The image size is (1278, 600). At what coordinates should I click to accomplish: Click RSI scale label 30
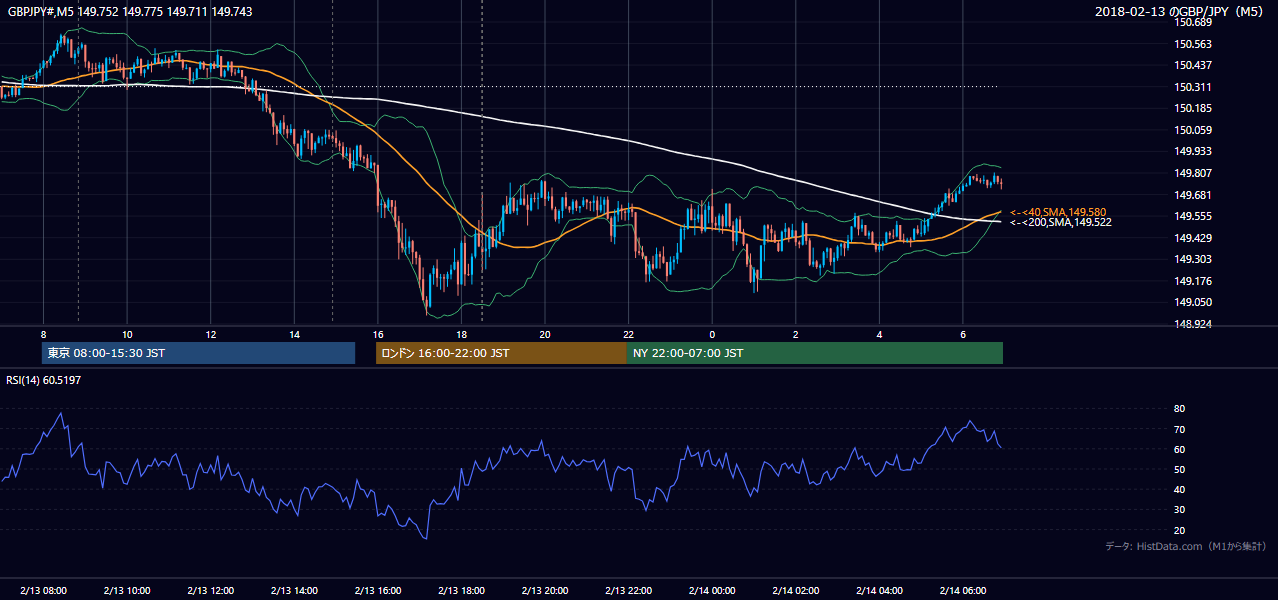tap(1179, 510)
